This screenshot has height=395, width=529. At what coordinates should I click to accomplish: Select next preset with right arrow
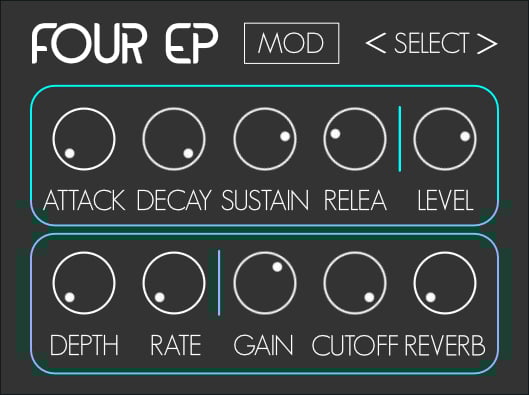click(487, 43)
